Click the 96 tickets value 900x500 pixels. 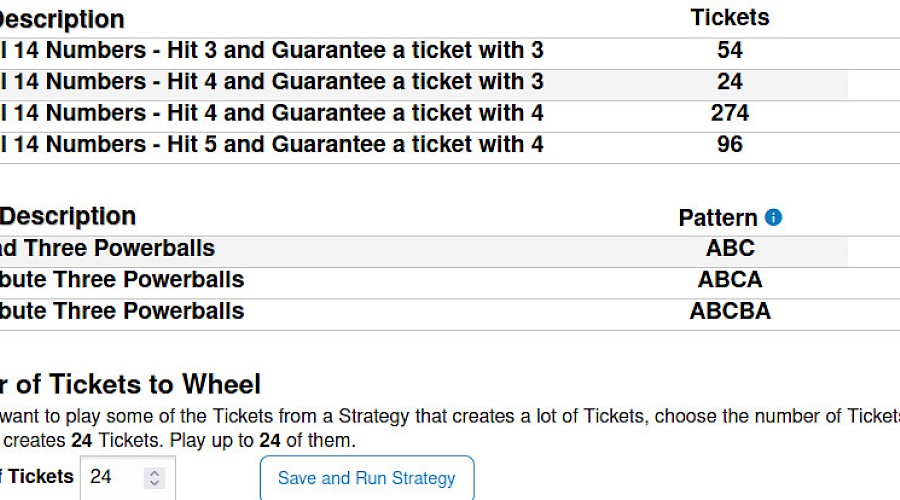click(x=730, y=144)
